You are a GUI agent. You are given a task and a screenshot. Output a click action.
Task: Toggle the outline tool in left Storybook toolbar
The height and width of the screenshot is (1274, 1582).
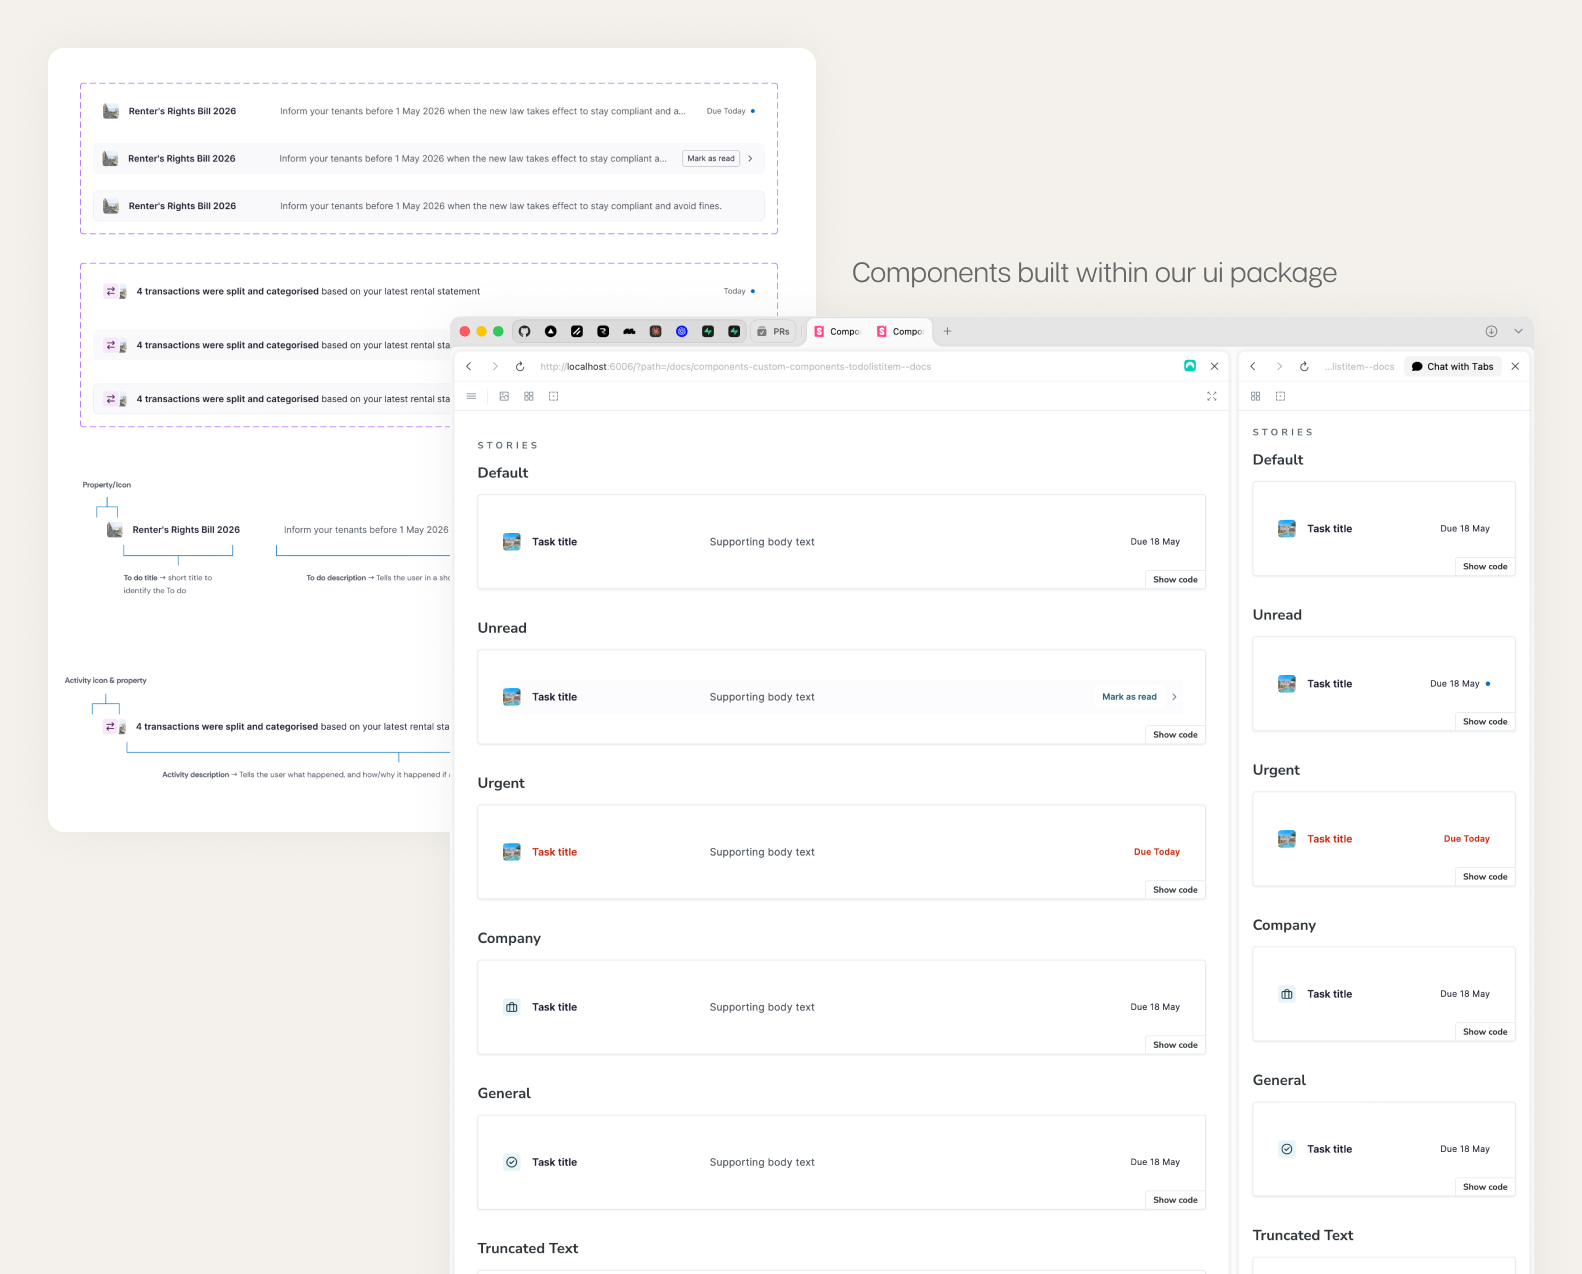(x=554, y=396)
